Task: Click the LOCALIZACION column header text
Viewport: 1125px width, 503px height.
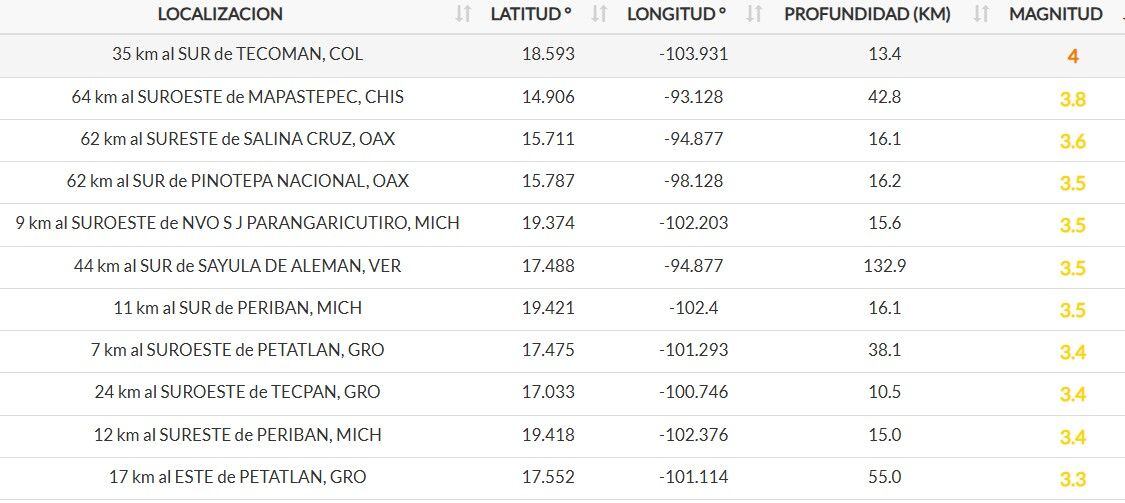Action: point(220,14)
